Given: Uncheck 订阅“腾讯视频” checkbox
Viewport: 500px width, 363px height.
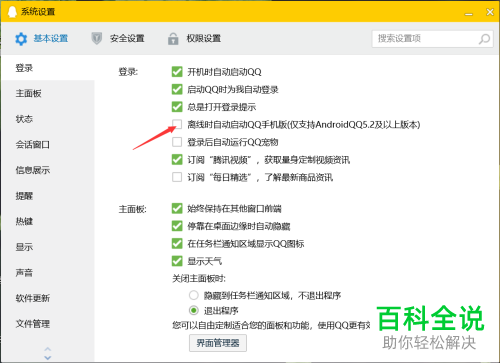Looking at the screenshot, I should pyautogui.click(x=177, y=160).
